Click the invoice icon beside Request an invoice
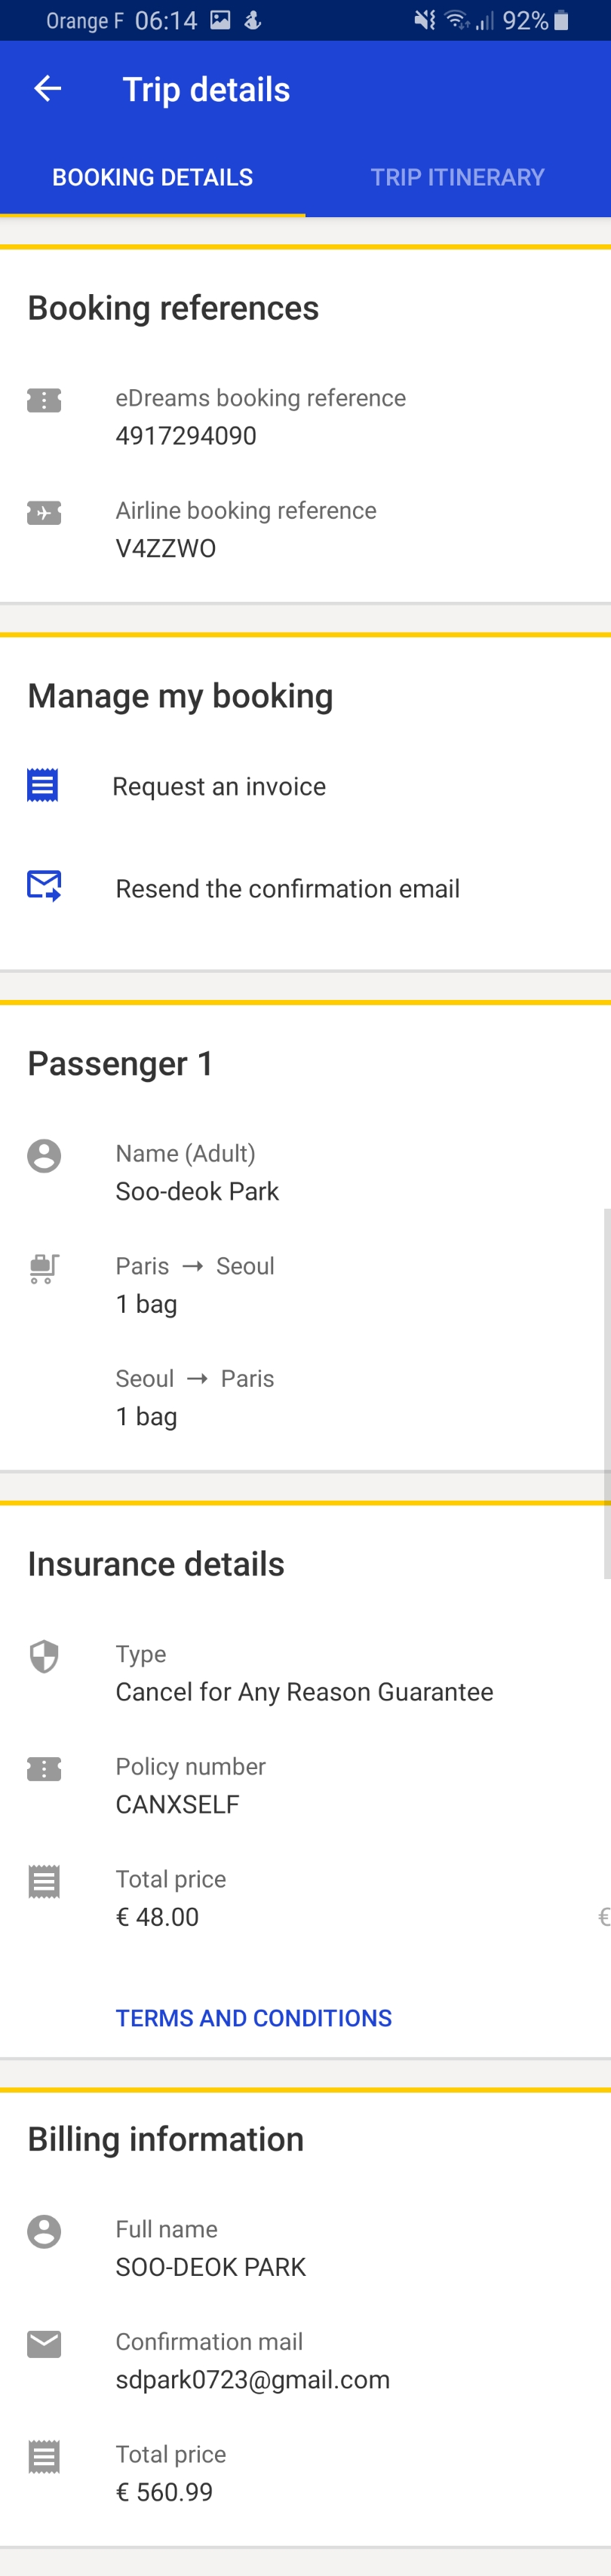611x2576 pixels. pos(42,785)
